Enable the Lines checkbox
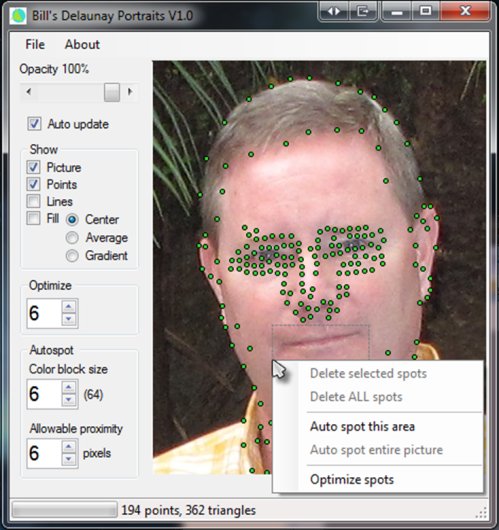Viewport: 499px width, 530px height. point(33,201)
